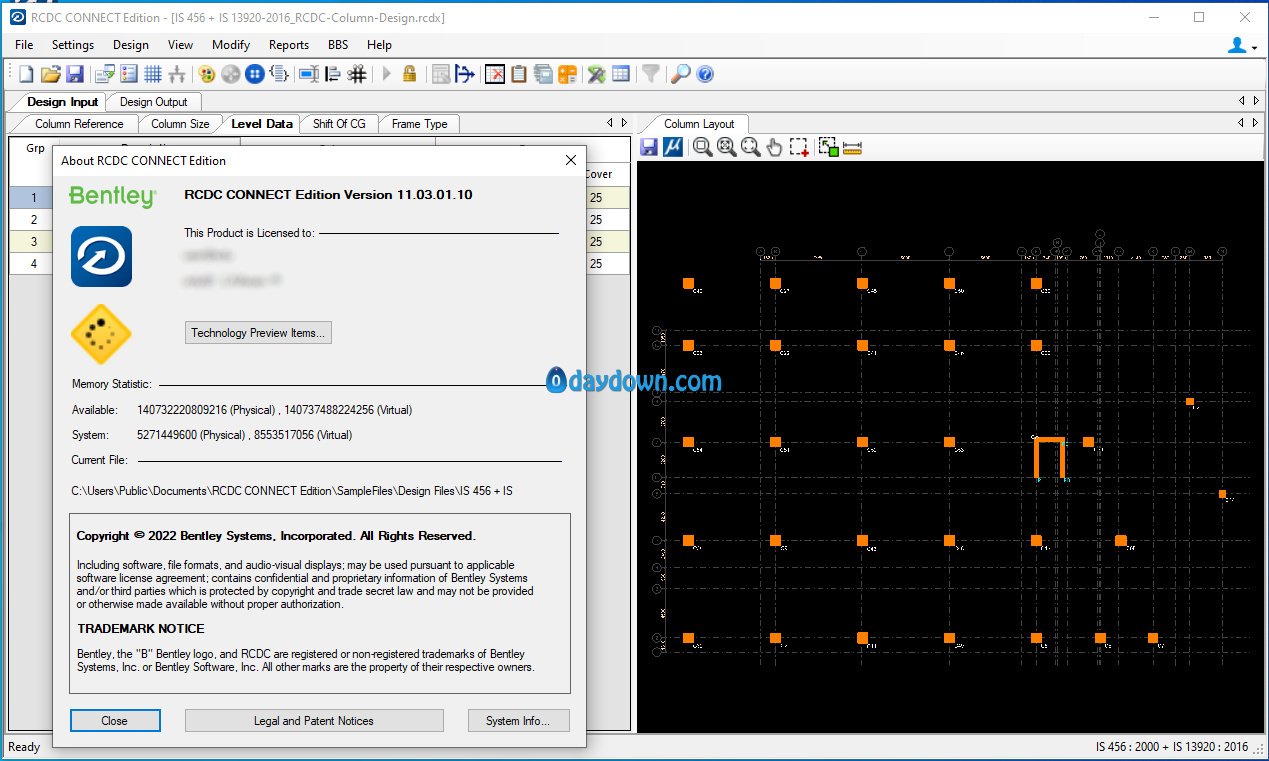Open the View menu
The height and width of the screenshot is (761, 1269).
(x=181, y=45)
